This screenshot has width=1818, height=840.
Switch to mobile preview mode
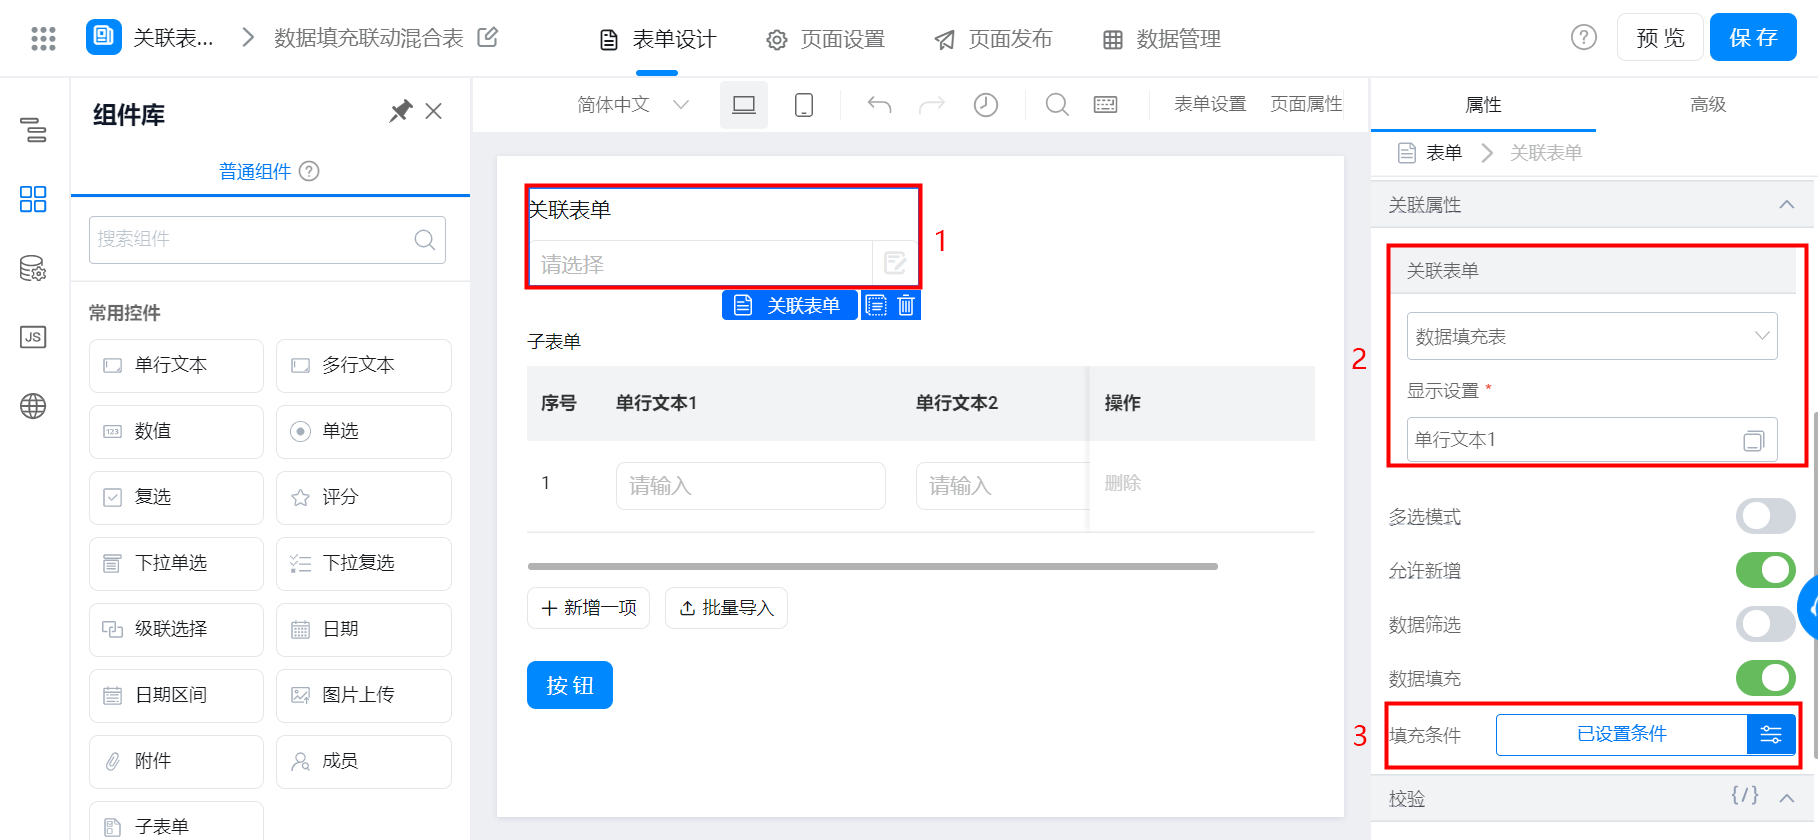click(804, 105)
